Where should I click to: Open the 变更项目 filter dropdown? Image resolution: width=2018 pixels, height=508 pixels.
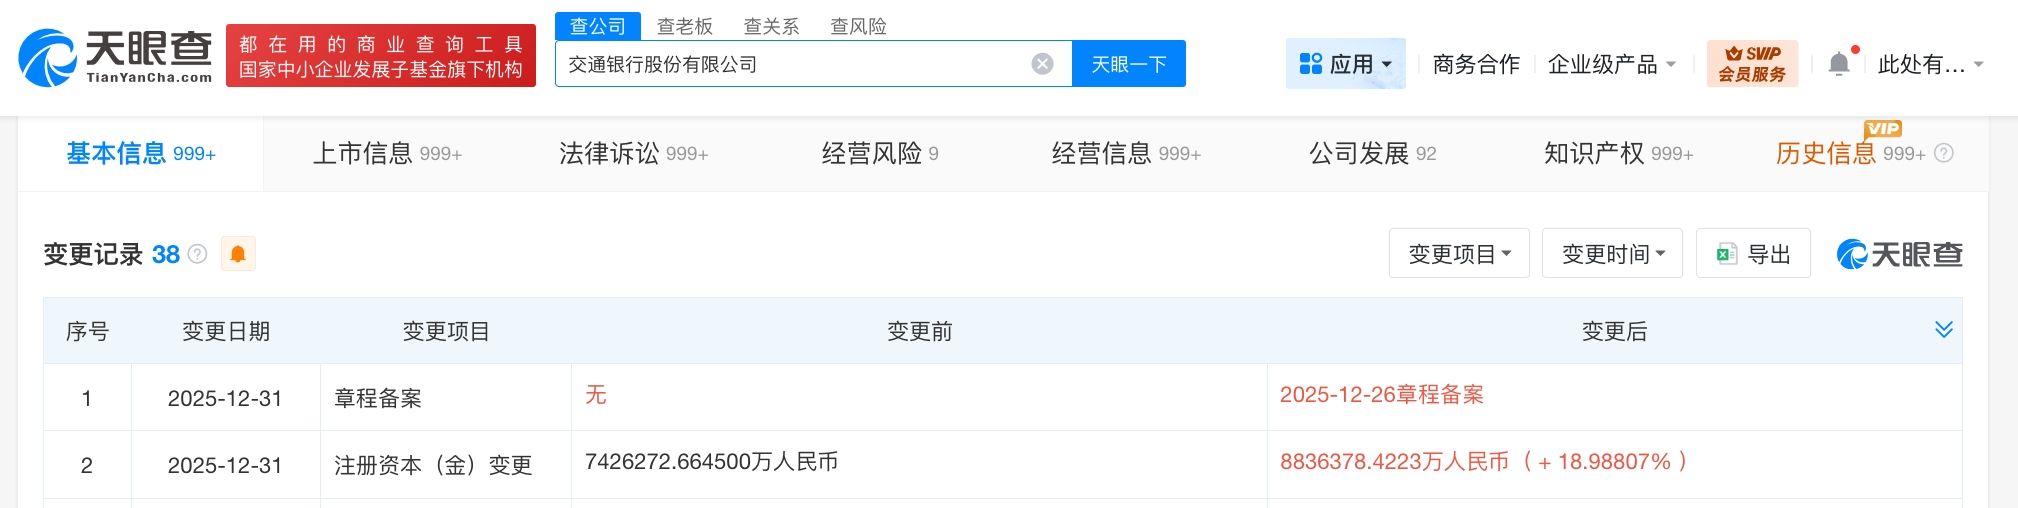(1459, 254)
